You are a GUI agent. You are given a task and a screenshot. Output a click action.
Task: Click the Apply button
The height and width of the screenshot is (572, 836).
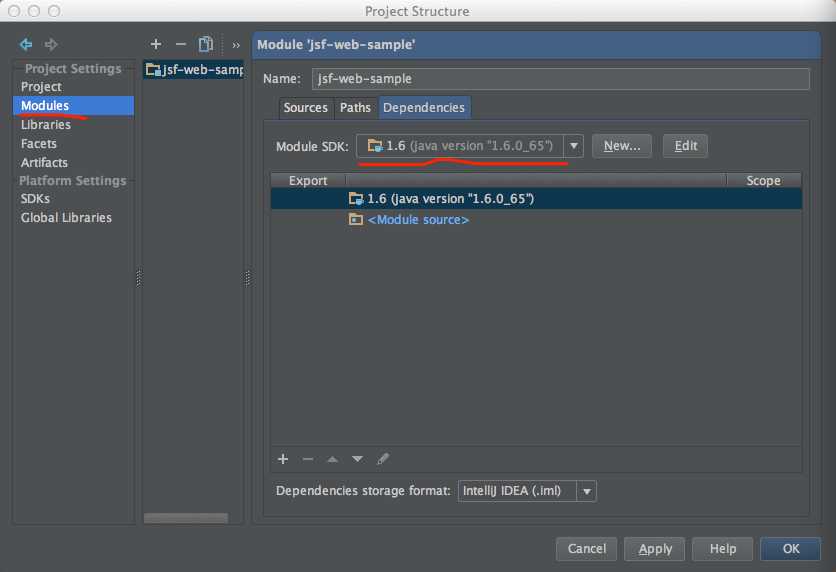pos(655,549)
